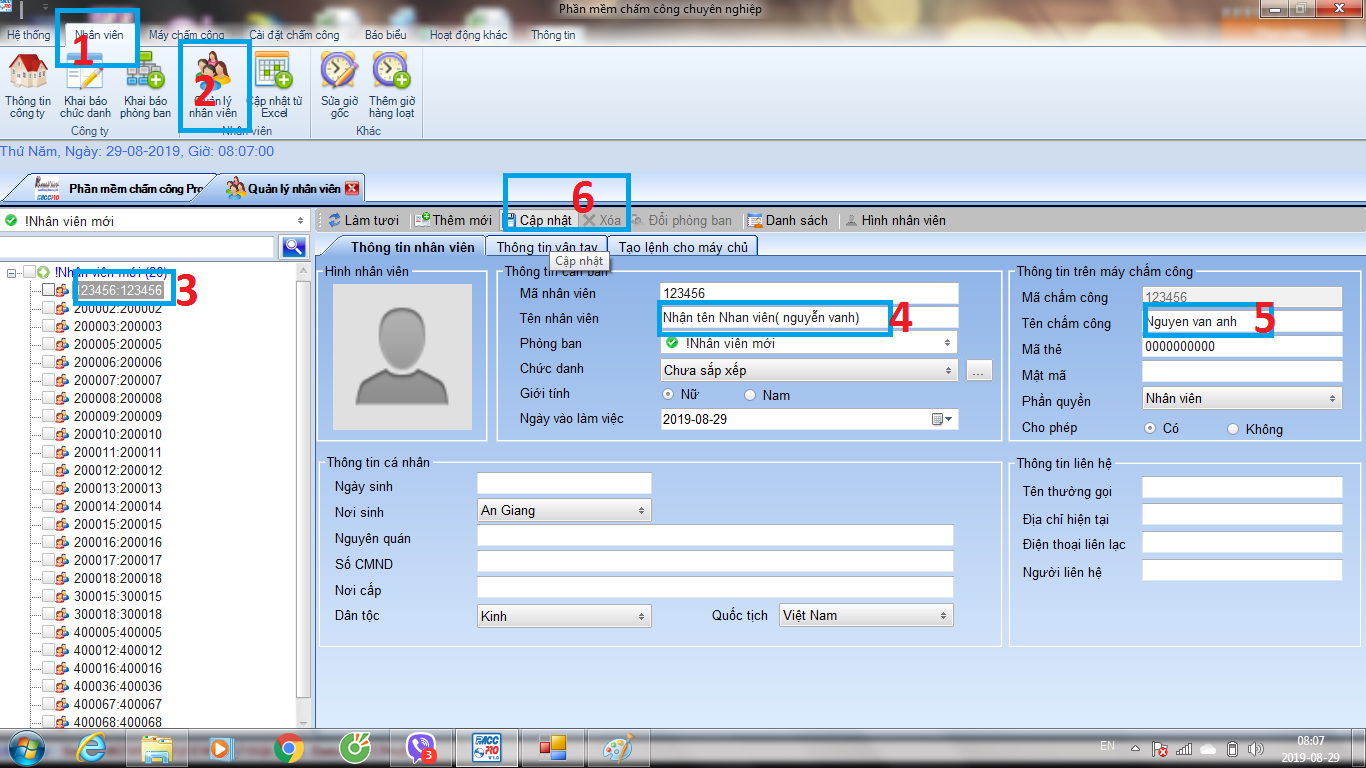1366x768 pixels.
Task: Select Không for the Cho phép option
Action: coord(1233,429)
